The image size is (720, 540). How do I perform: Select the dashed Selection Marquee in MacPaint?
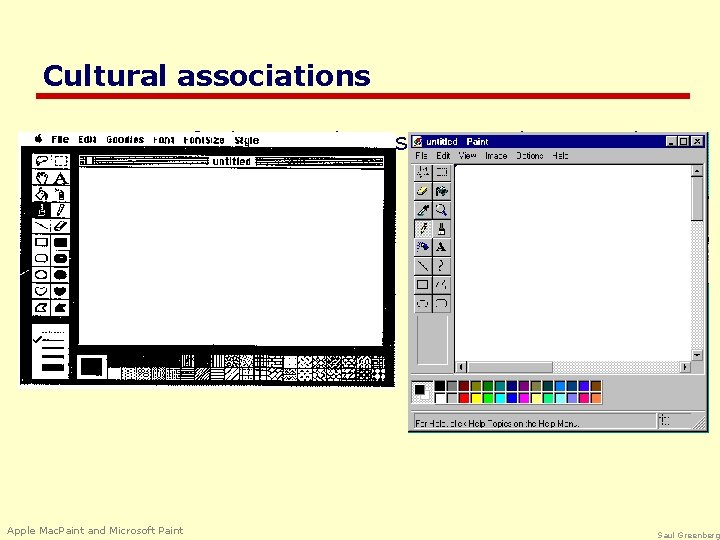point(61,161)
